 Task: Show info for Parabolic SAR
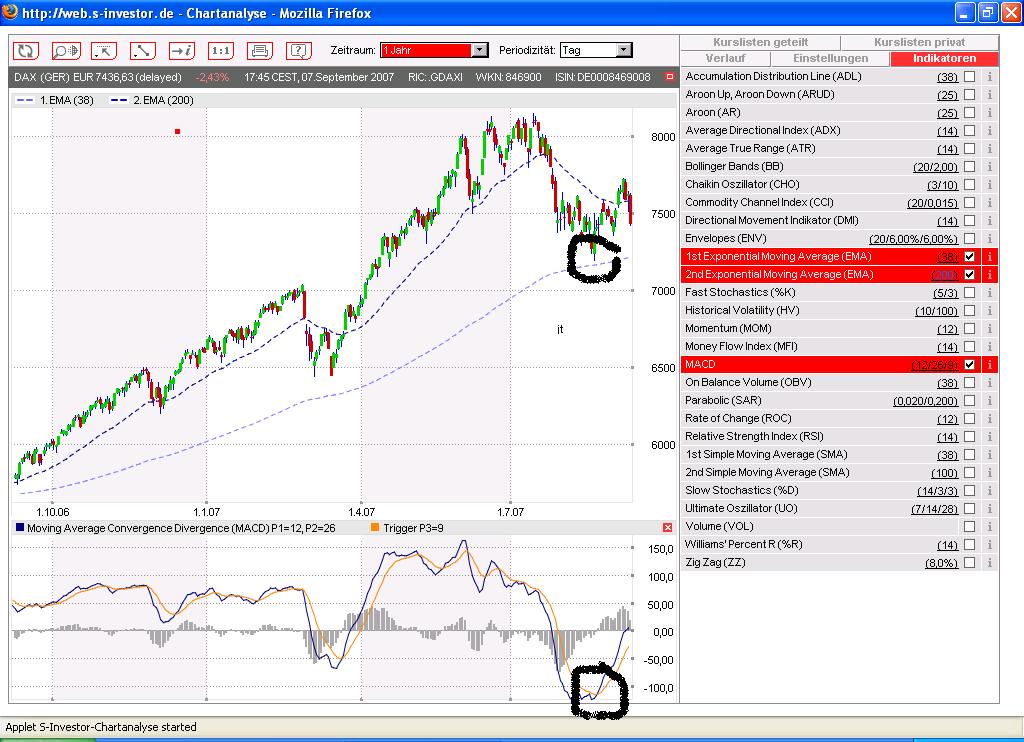[x=989, y=400]
